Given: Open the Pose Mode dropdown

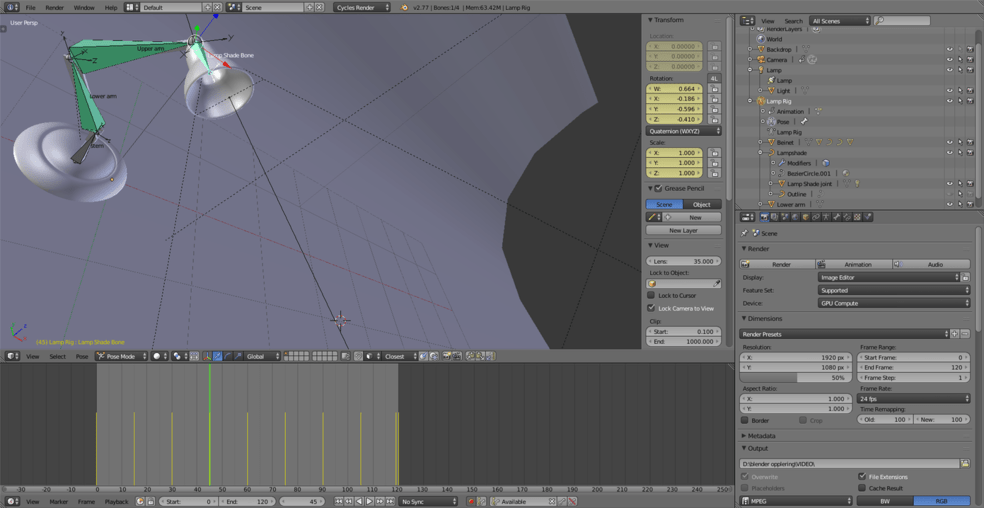Looking at the screenshot, I should click(x=122, y=356).
